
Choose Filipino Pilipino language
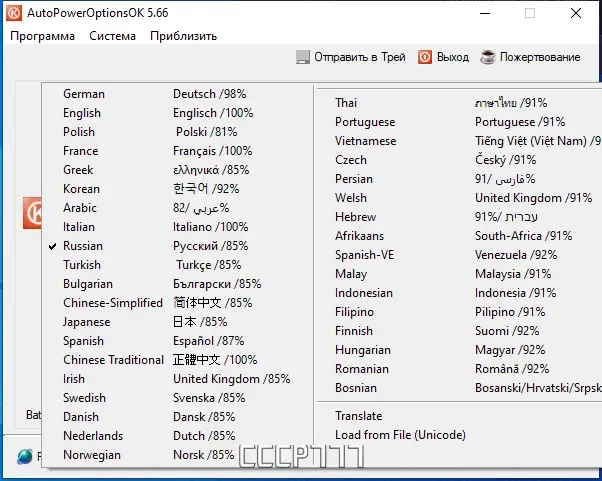(459, 312)
